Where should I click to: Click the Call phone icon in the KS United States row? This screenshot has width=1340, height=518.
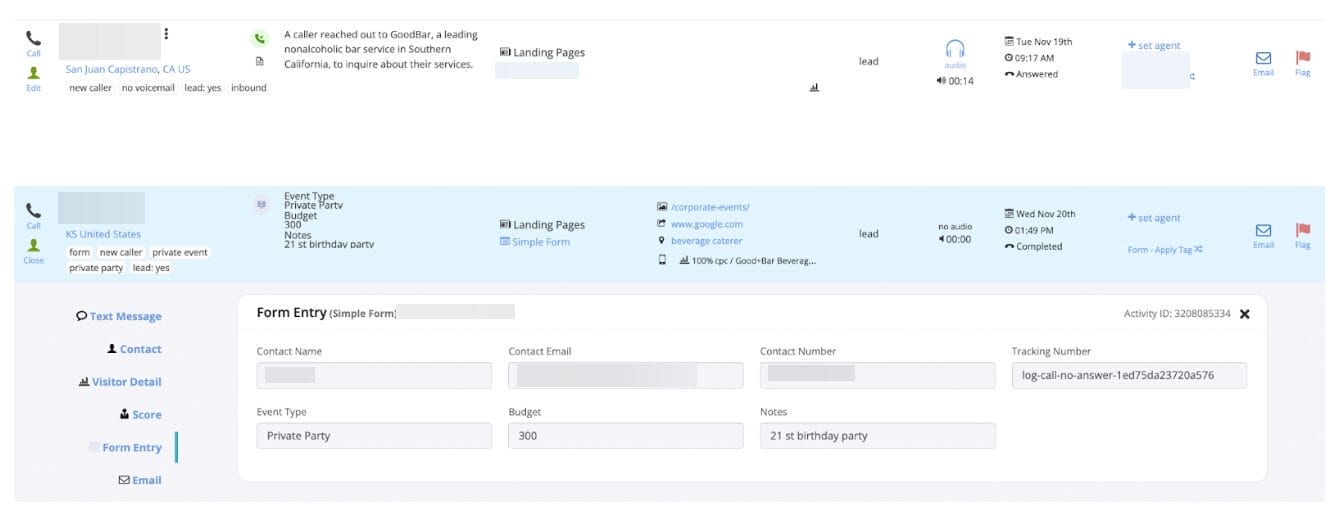(x=33, y=211)
